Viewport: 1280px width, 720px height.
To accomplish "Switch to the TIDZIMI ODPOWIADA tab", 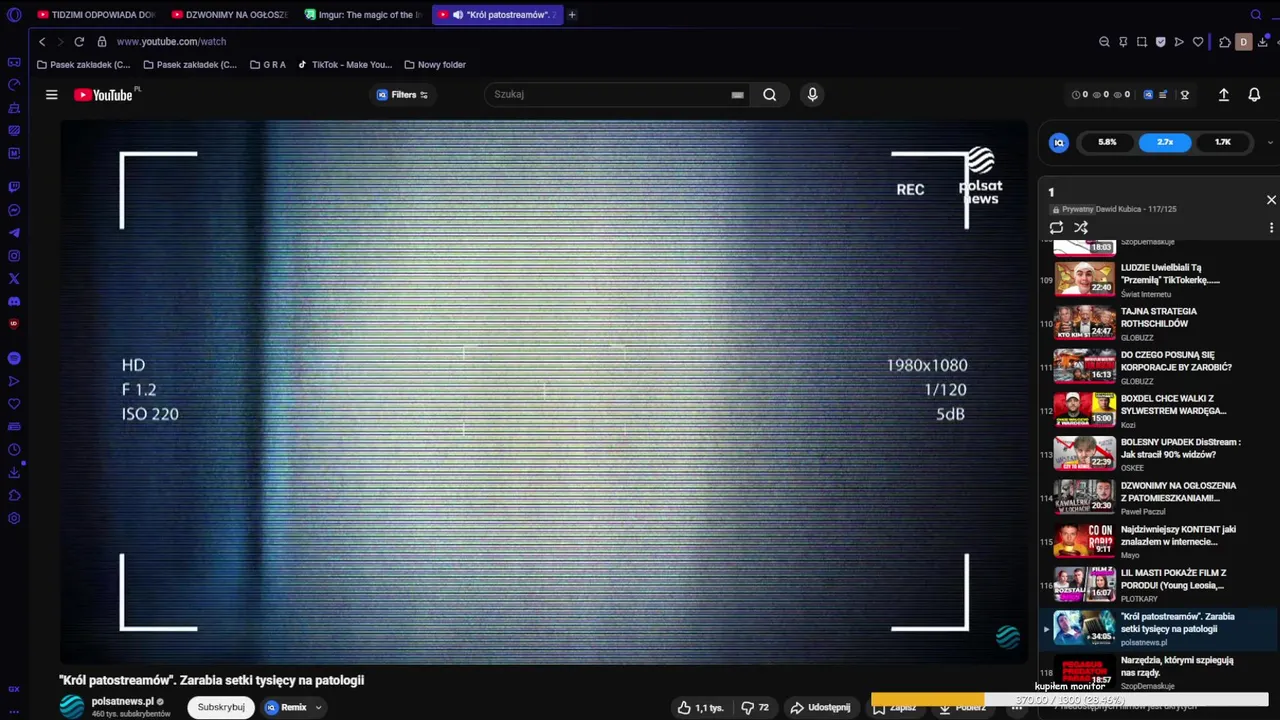I will pyautogui.click(x=95, y=15).
